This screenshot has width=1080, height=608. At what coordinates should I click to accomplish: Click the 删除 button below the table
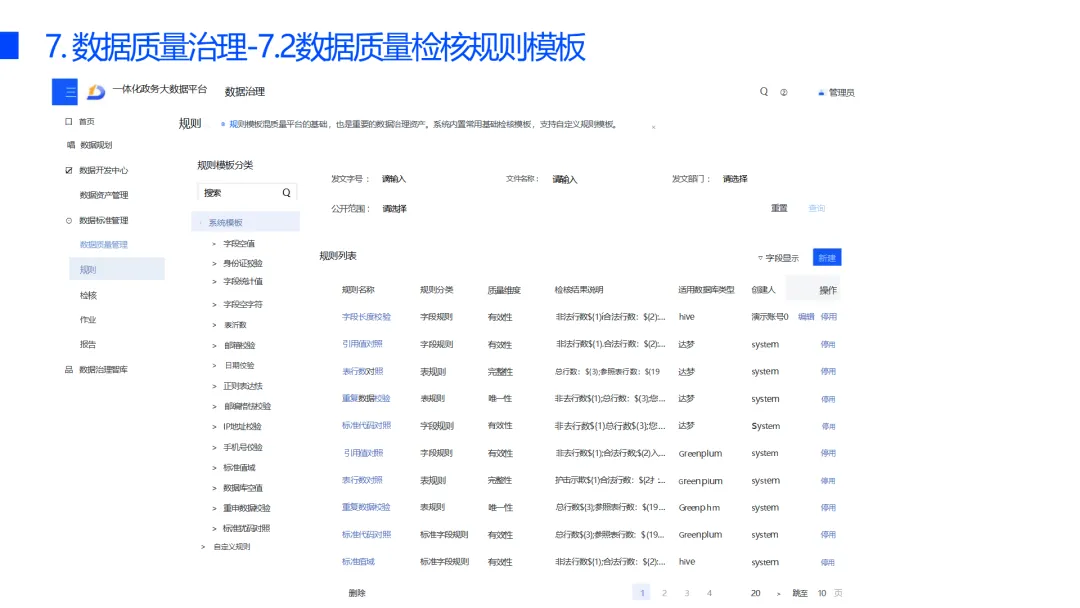click(357, 593)
